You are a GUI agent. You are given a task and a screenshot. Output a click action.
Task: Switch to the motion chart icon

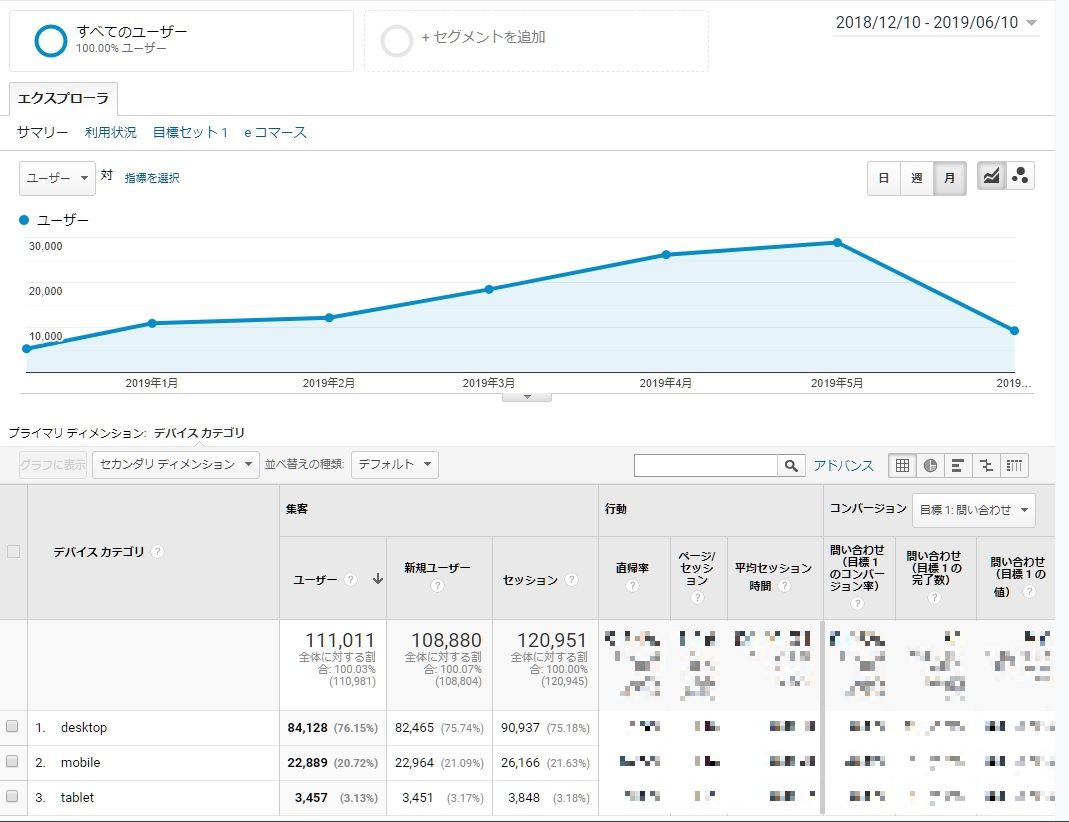coord(1020,177)
